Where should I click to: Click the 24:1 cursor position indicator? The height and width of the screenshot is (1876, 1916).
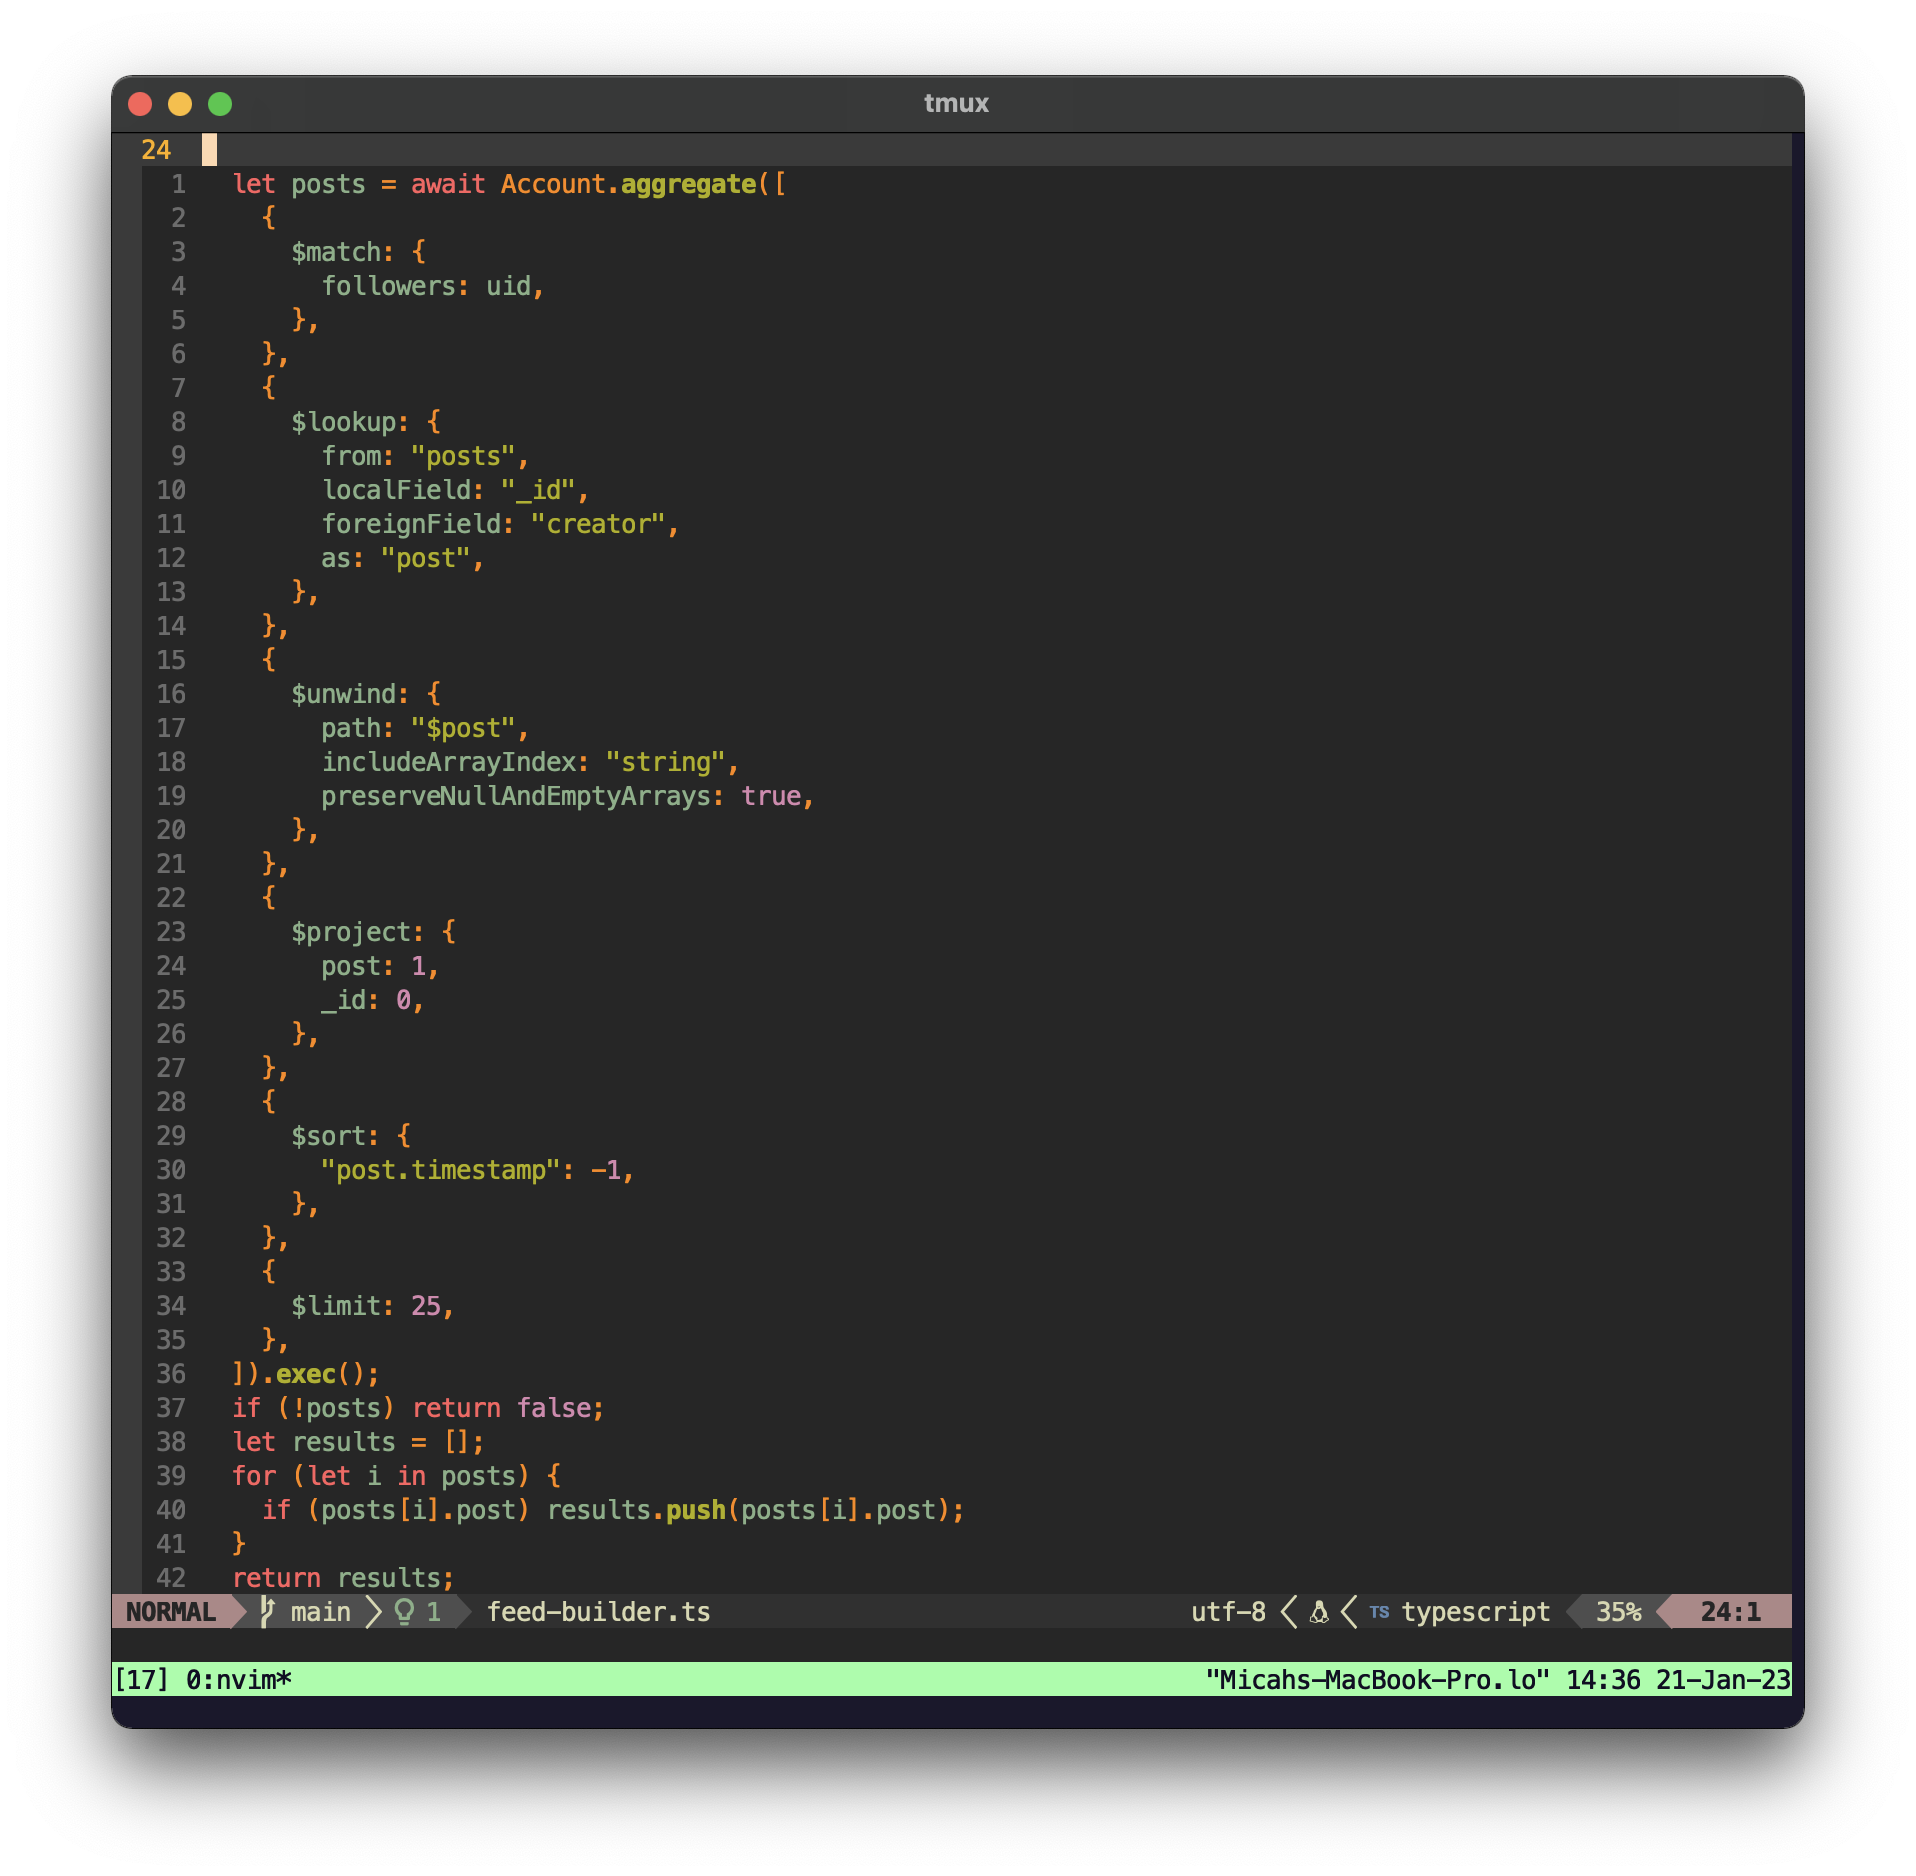click(1730, 1611)
